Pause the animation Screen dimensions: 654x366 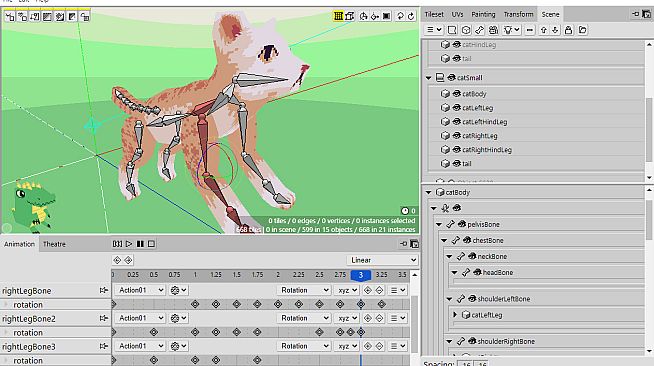(x=140, y=244)
